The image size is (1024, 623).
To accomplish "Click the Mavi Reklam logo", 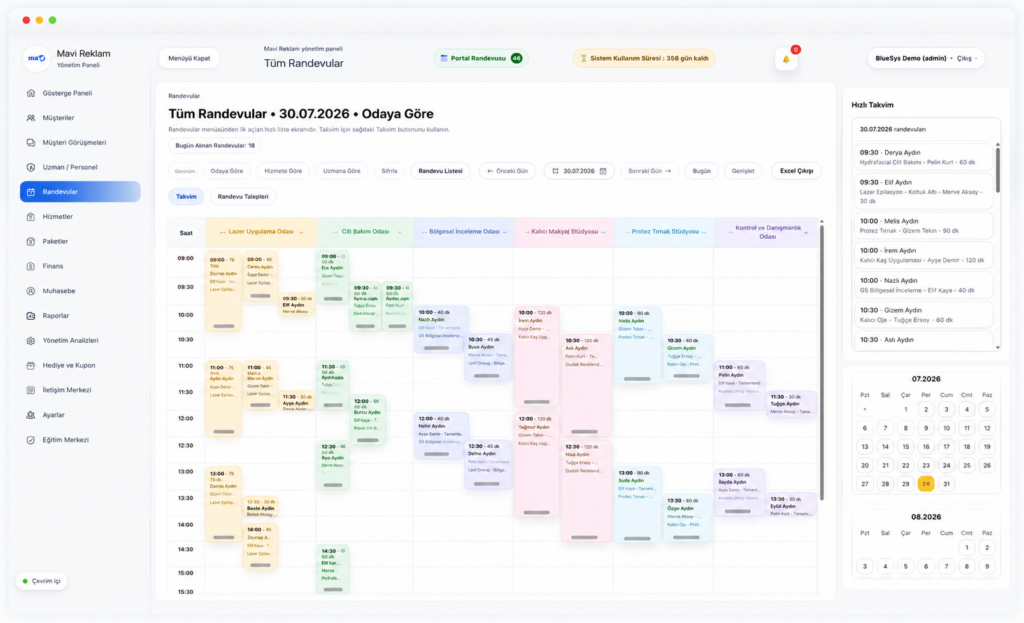I will click(x=36, y=58).
